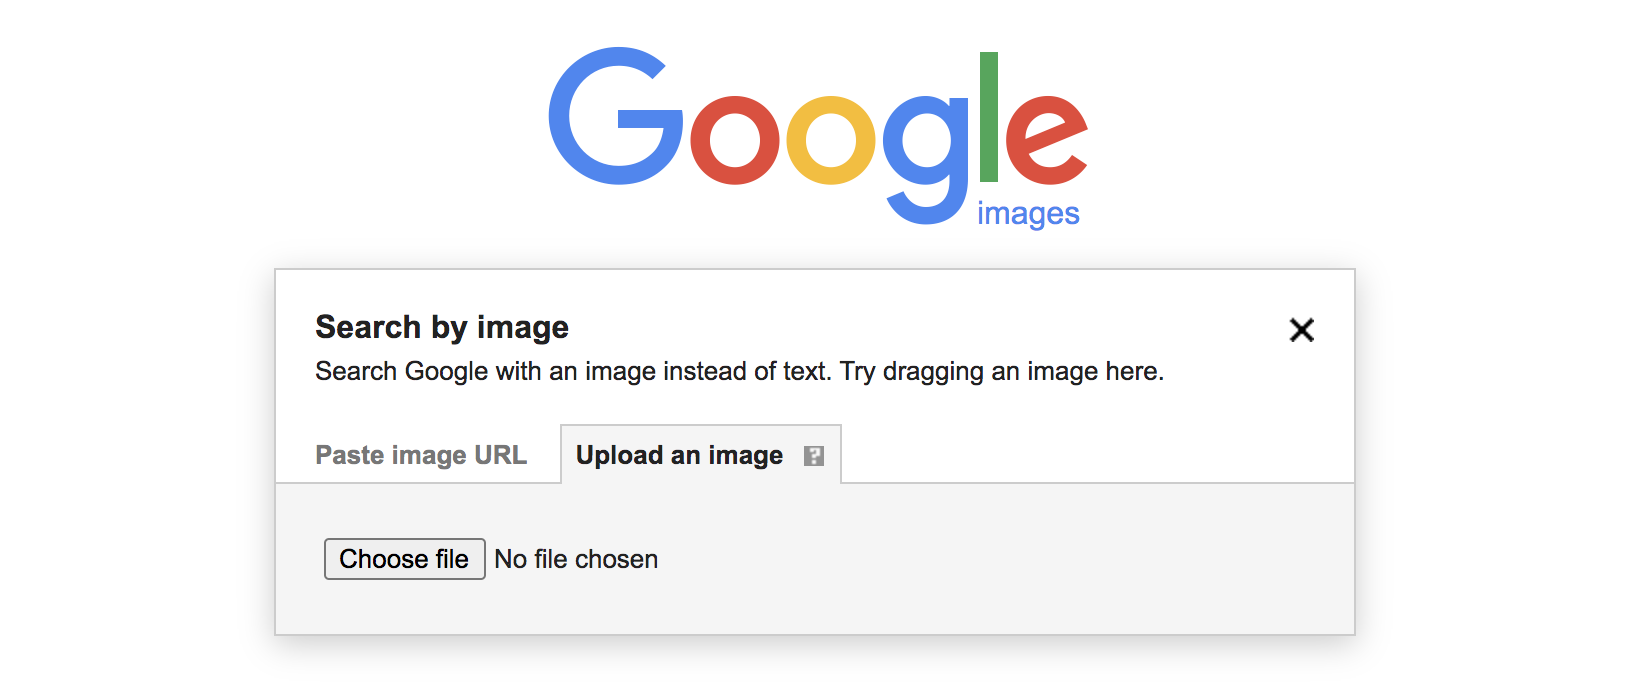Image resolution: width=1640 pixels, height=689 pixels.
Task: Select the Upload an image tab
Action: coord(679,455)
